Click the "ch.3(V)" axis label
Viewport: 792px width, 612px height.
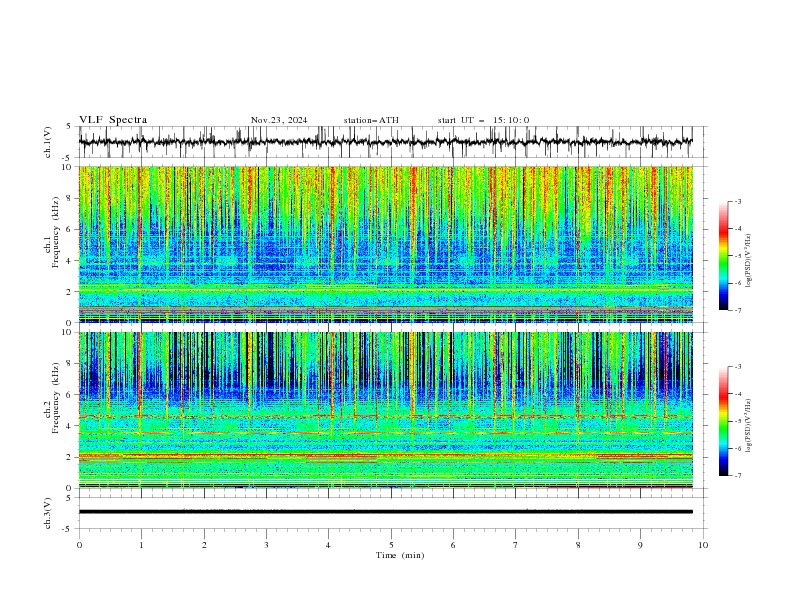click(x=48, y=513)
